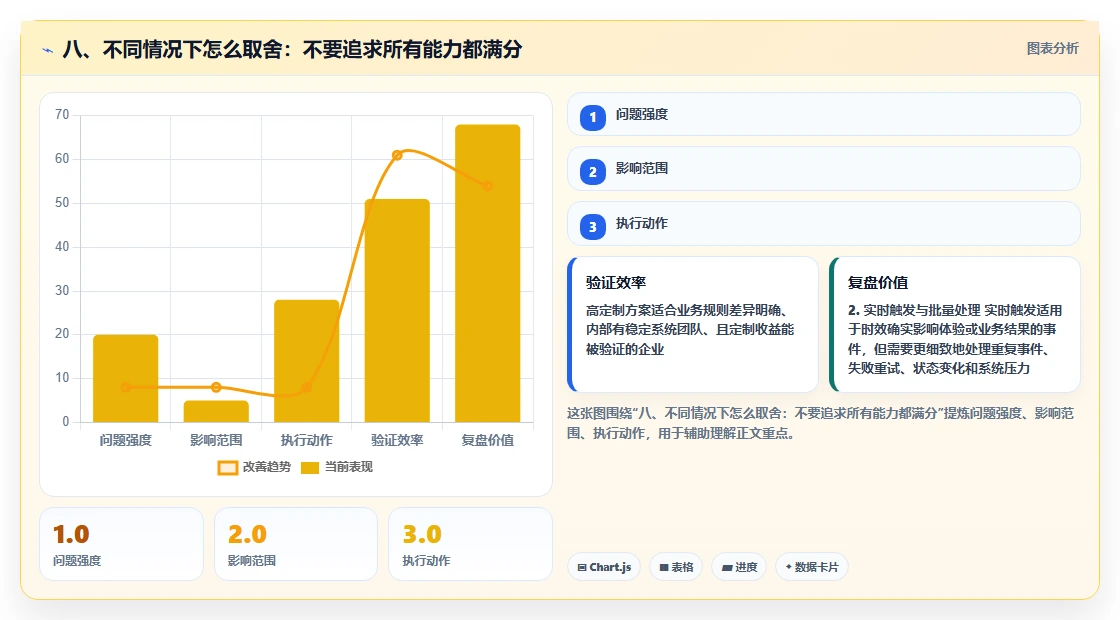Click the 验证效率 bar in the chart
Viewport: 1120px width, 620px height.
pos(397,311)
